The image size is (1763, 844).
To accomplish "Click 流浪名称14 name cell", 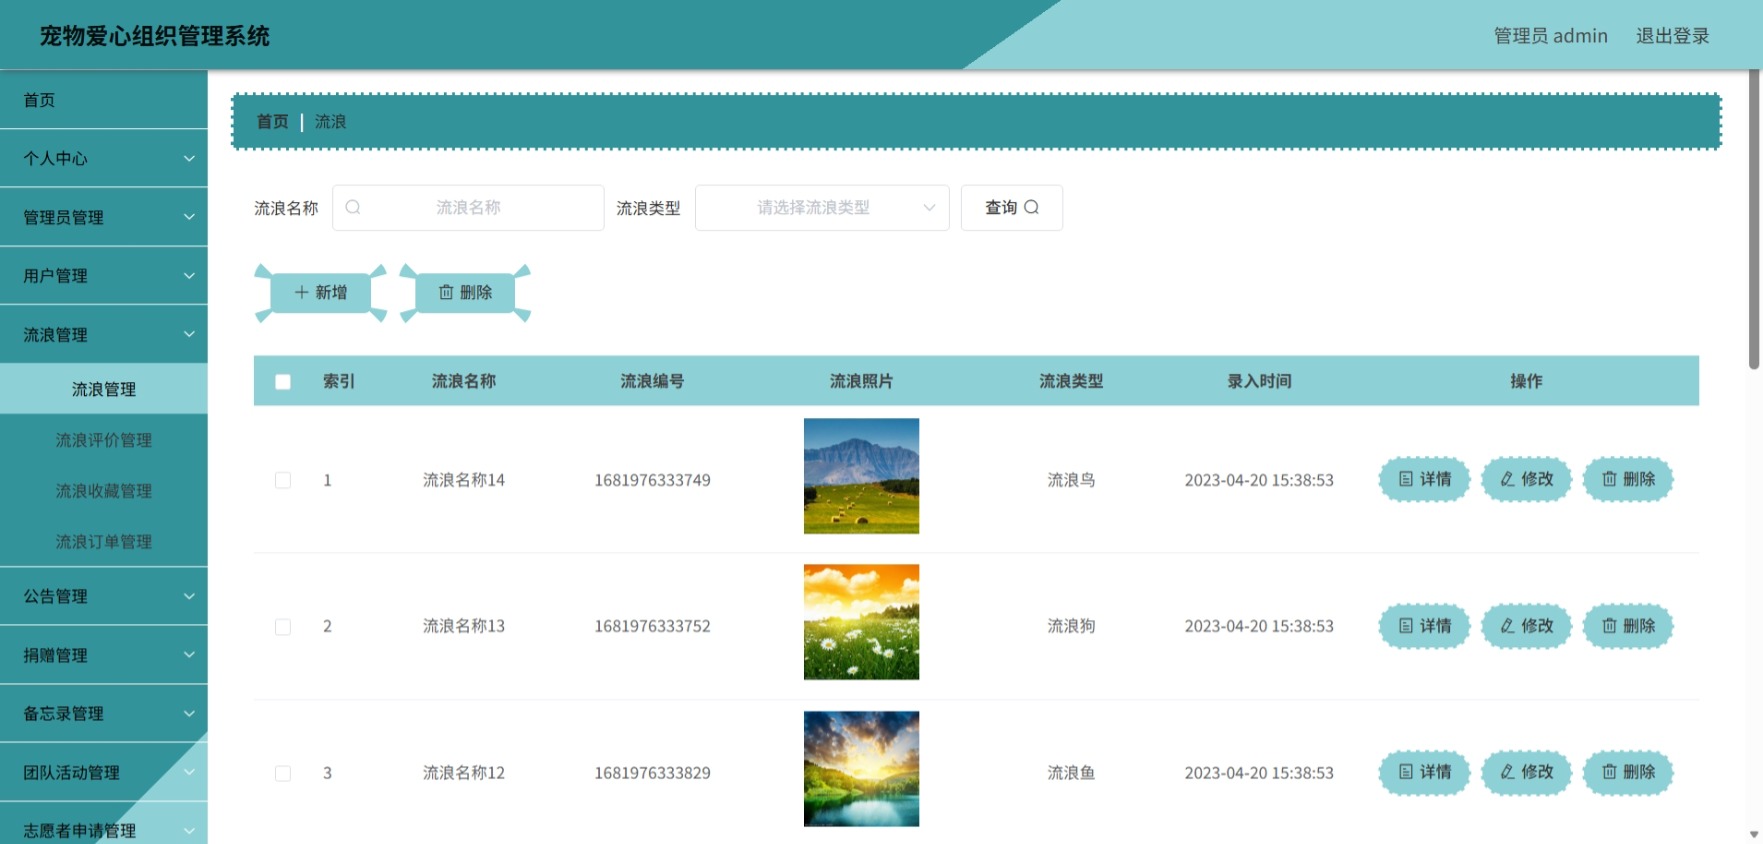I will point(464,480).
